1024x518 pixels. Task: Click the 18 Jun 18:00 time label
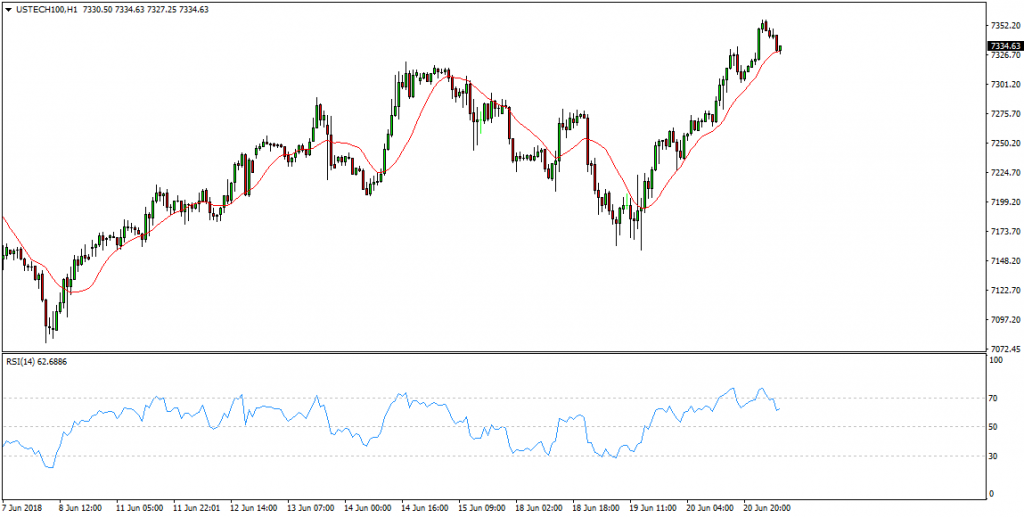(x=597, y=507)
